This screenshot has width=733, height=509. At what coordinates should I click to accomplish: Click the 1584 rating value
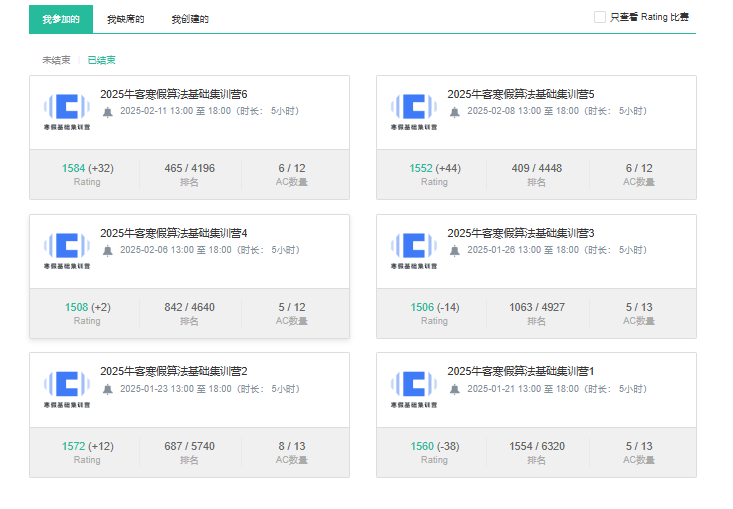74,168
